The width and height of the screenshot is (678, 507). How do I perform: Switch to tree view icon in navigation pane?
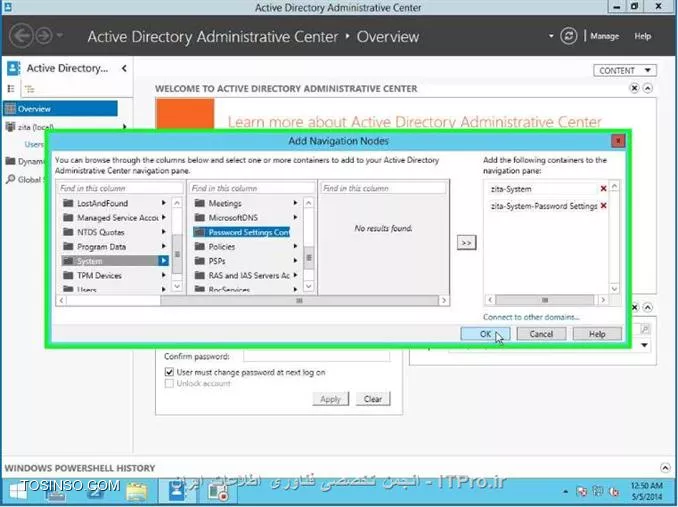click(29, 89)
